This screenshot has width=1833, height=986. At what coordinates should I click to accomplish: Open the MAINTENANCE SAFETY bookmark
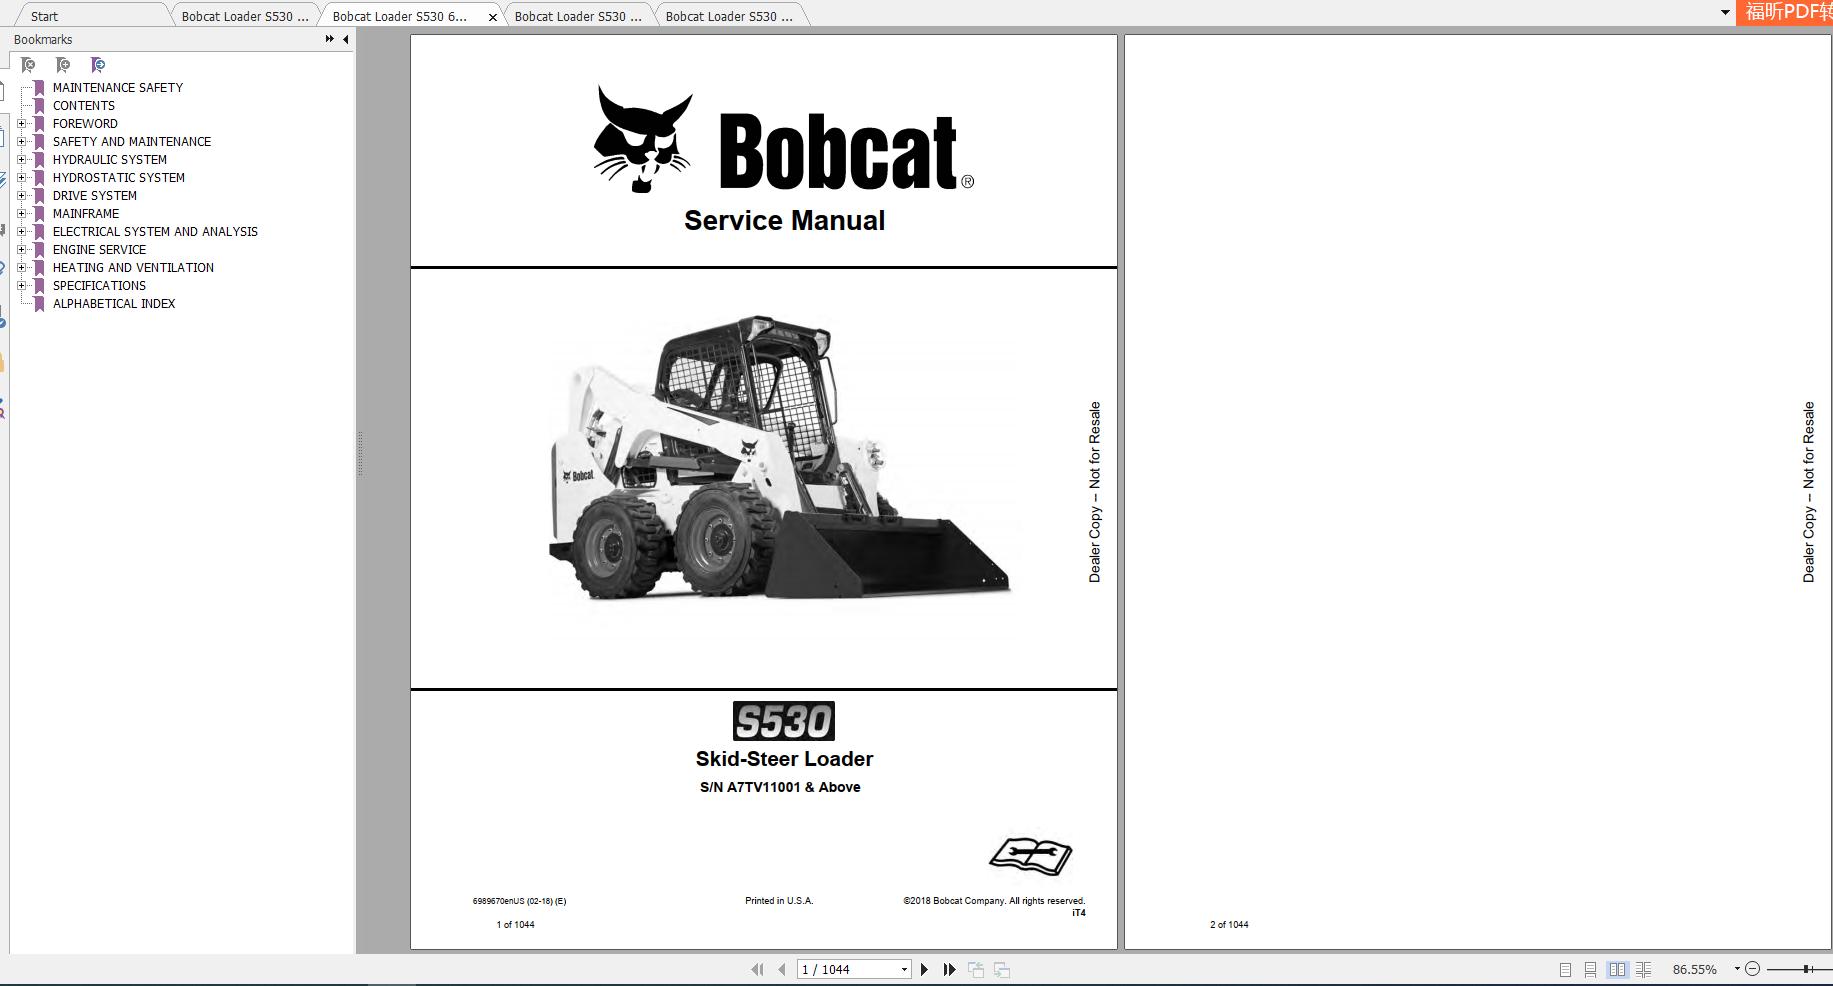pos(118,87)
